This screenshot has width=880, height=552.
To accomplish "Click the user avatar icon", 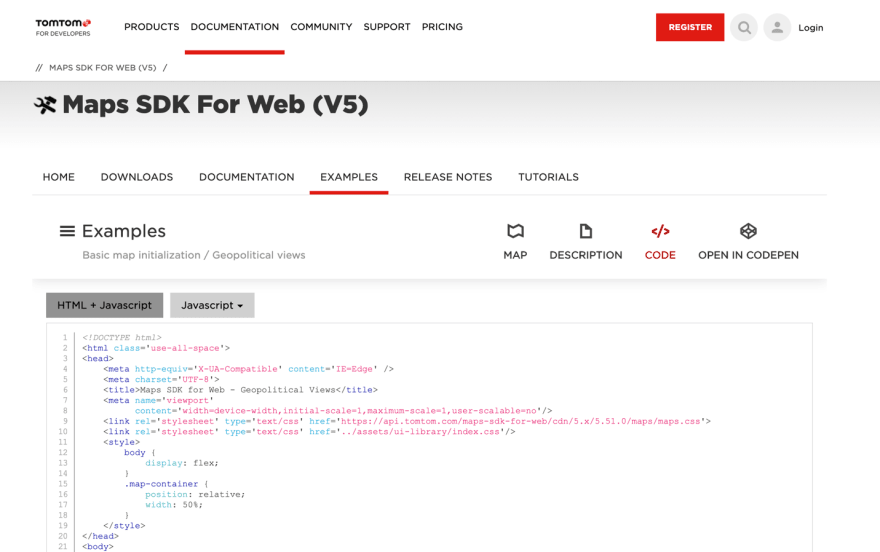I will tap(777, 27).
